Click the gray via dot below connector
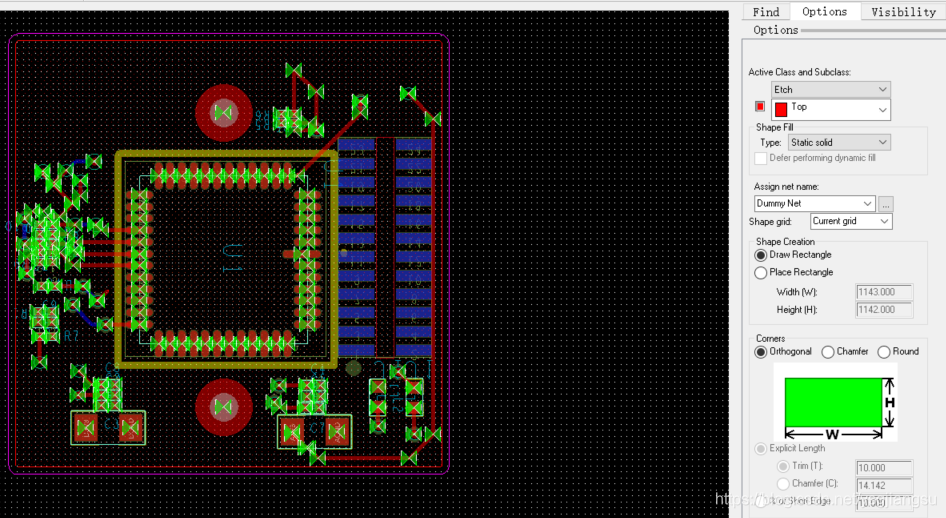Viewport: 946px width, 518px height. tap(353, 368)
